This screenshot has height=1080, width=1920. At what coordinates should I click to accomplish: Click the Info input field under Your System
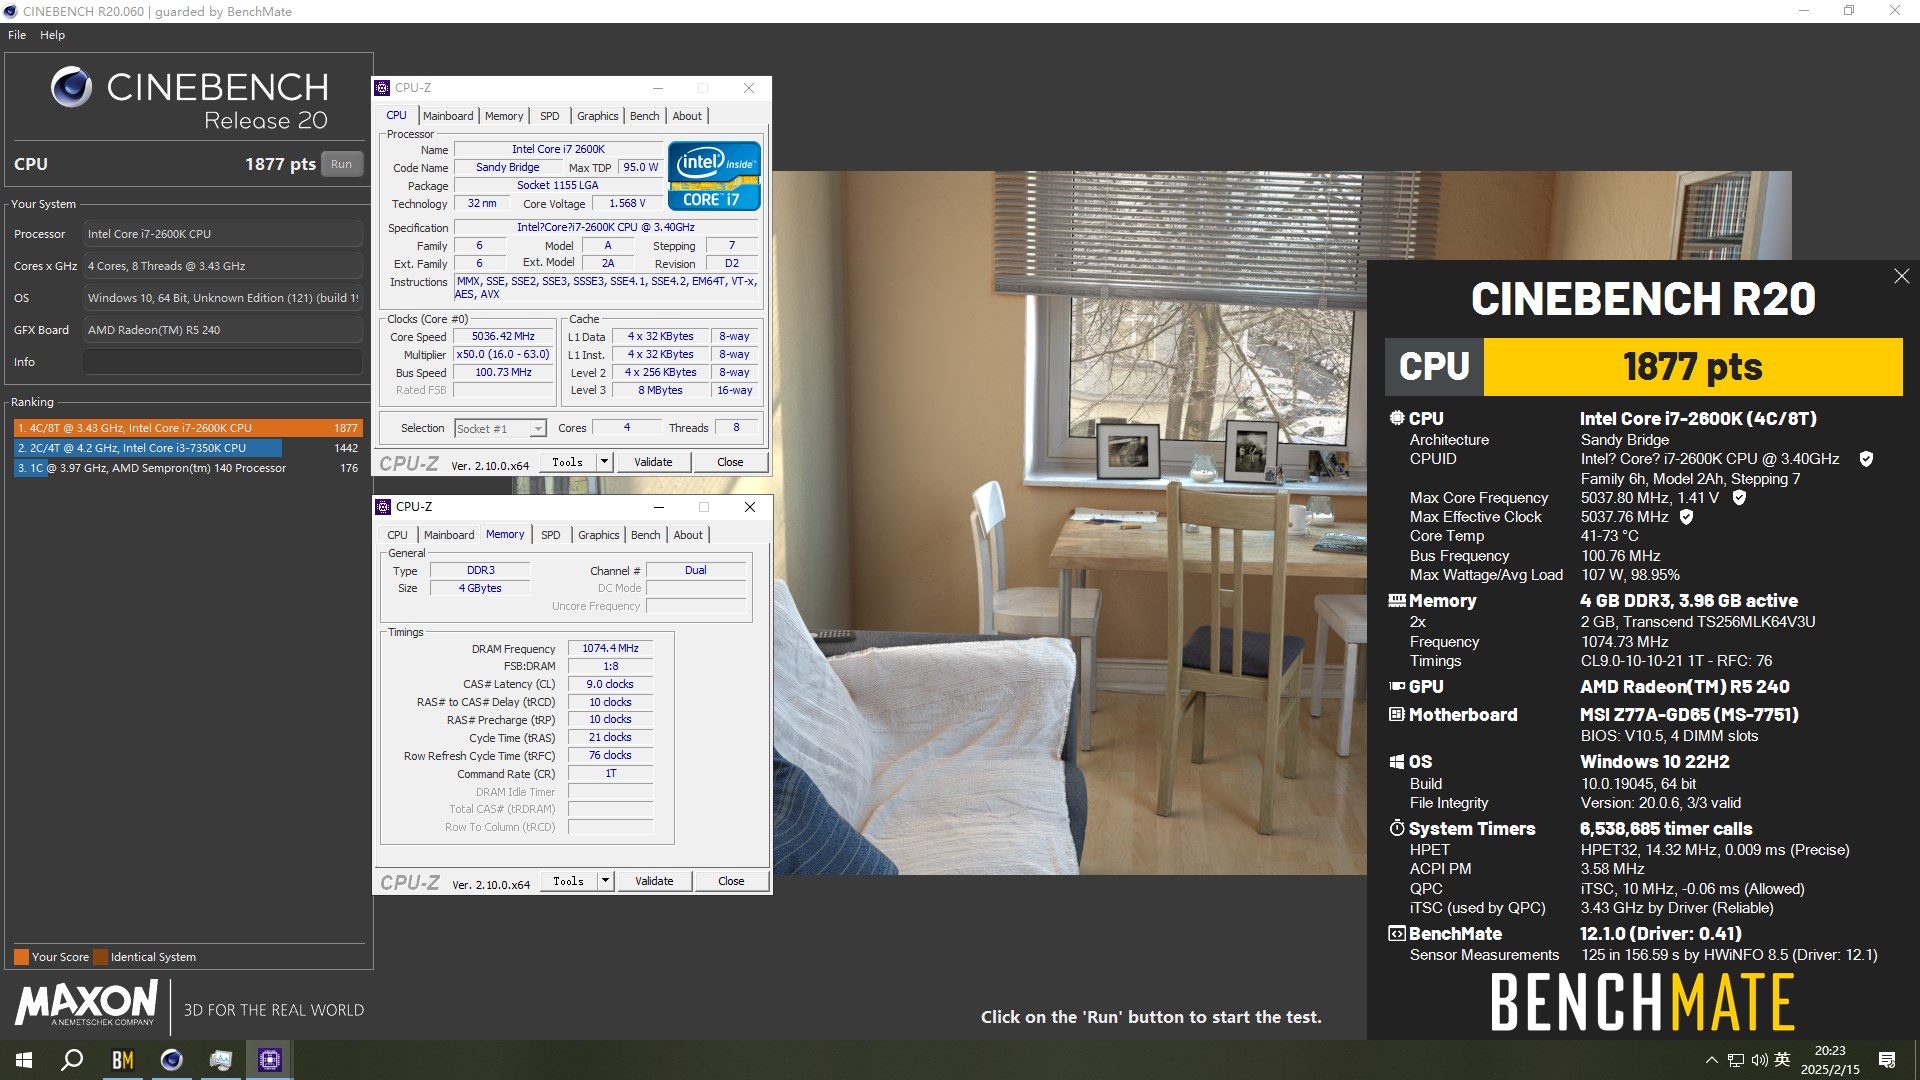coord(223,362)
